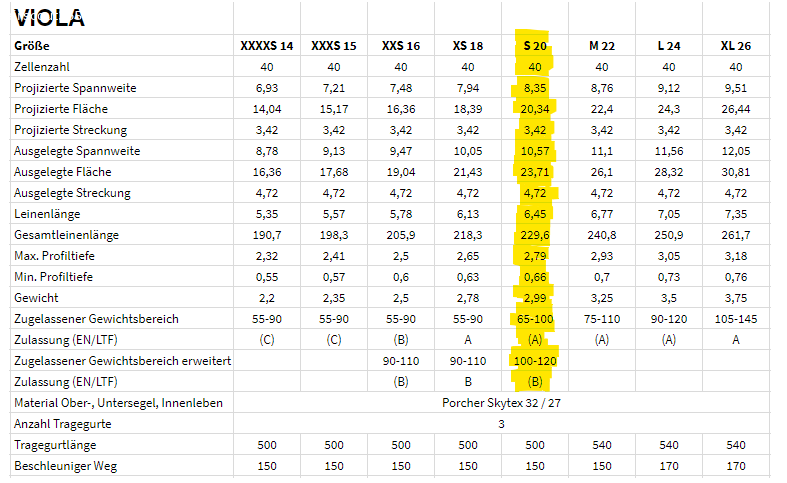
Task: Click highlighted extended range 100-120
Action: click(535, 361)
